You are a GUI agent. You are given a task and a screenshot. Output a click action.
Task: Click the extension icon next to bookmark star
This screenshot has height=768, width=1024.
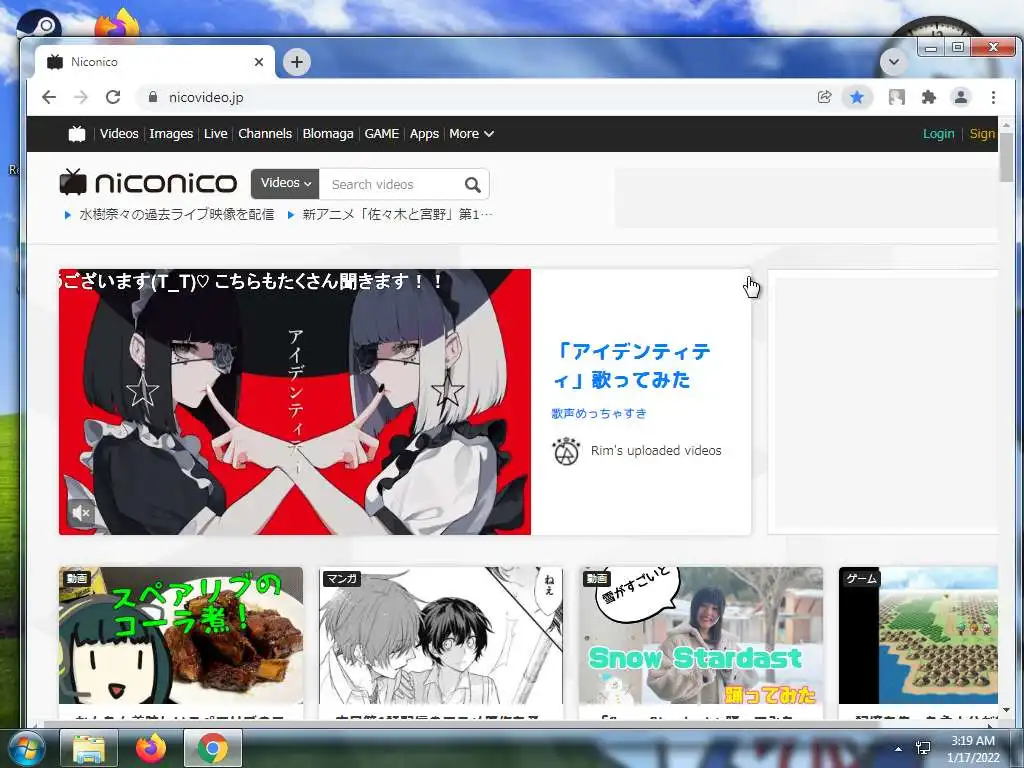coord(897,97)
